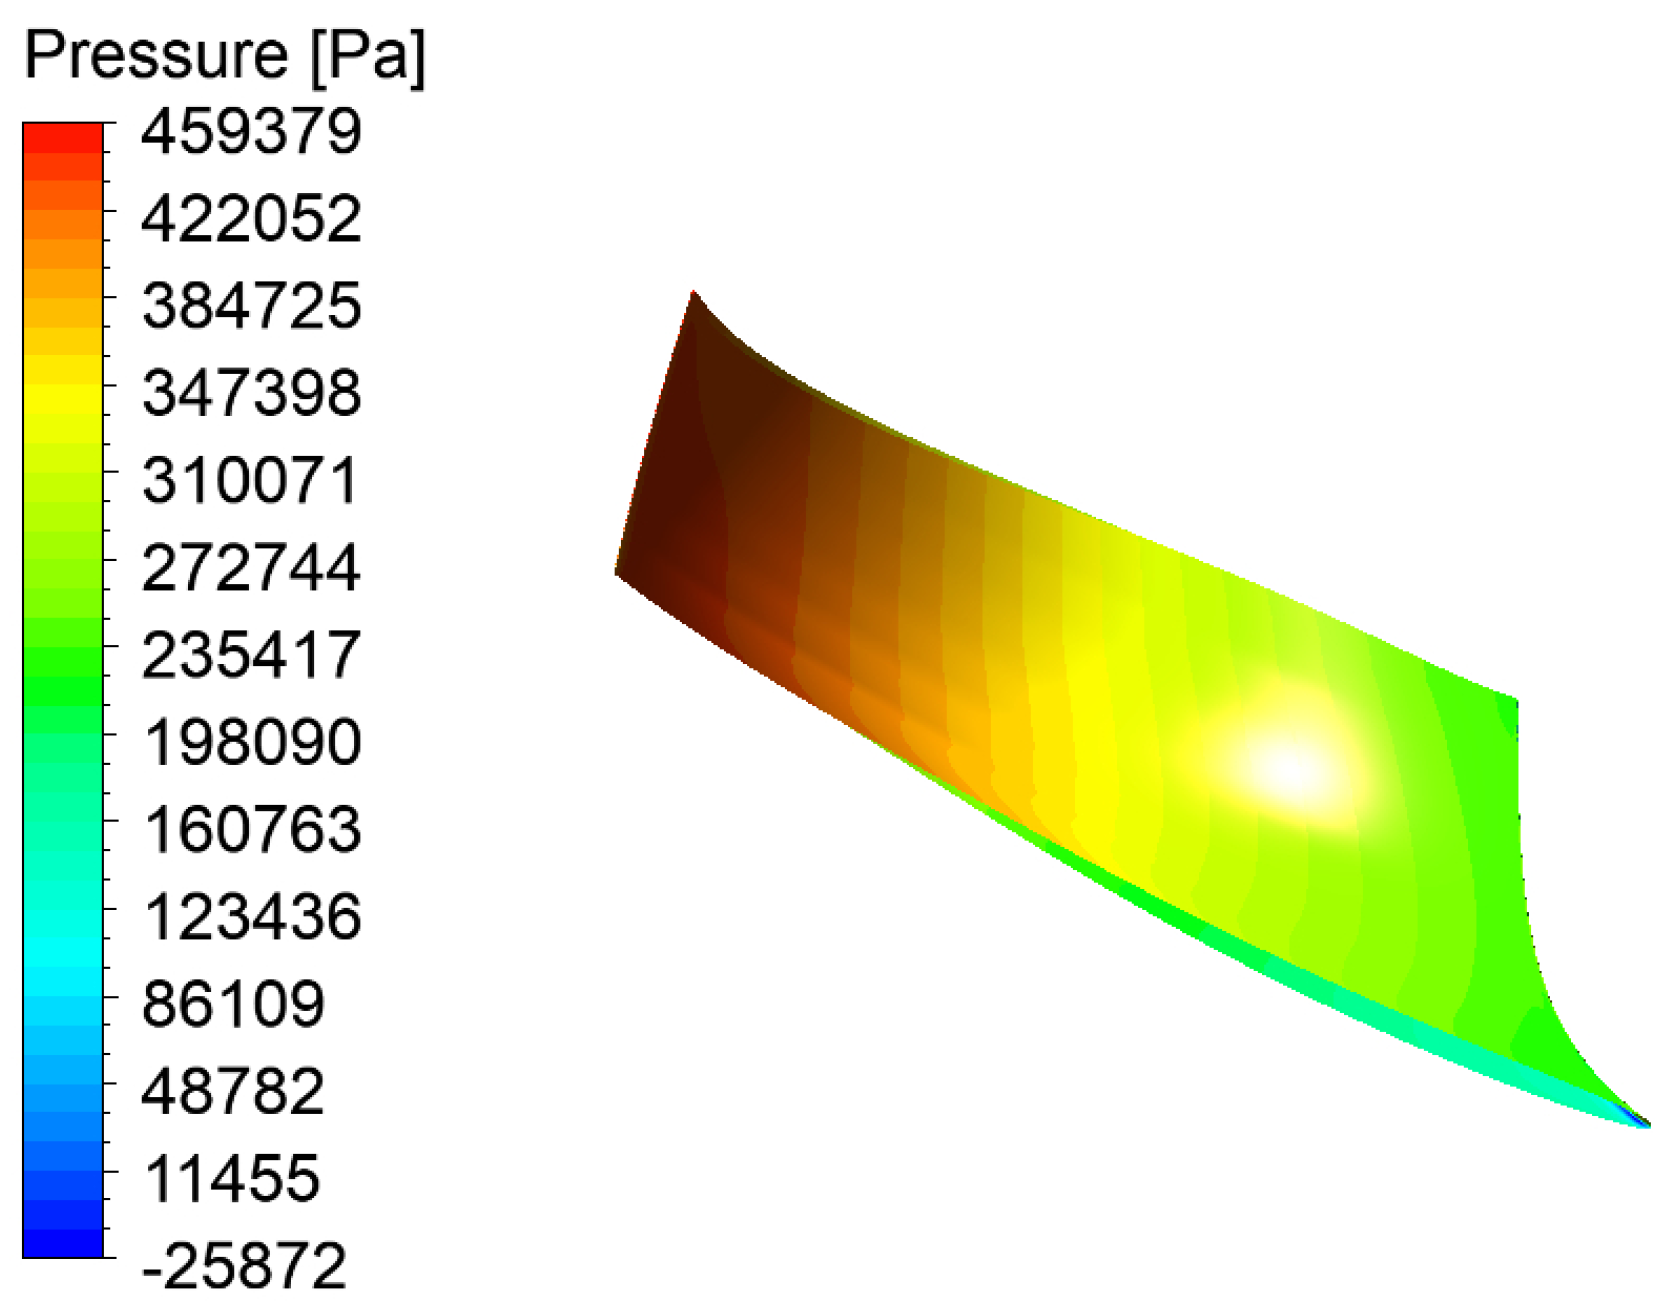The width and height of the screenshot is (1676, 1312).
Task: Click the legend value 198090
Action: click(252, 742)
